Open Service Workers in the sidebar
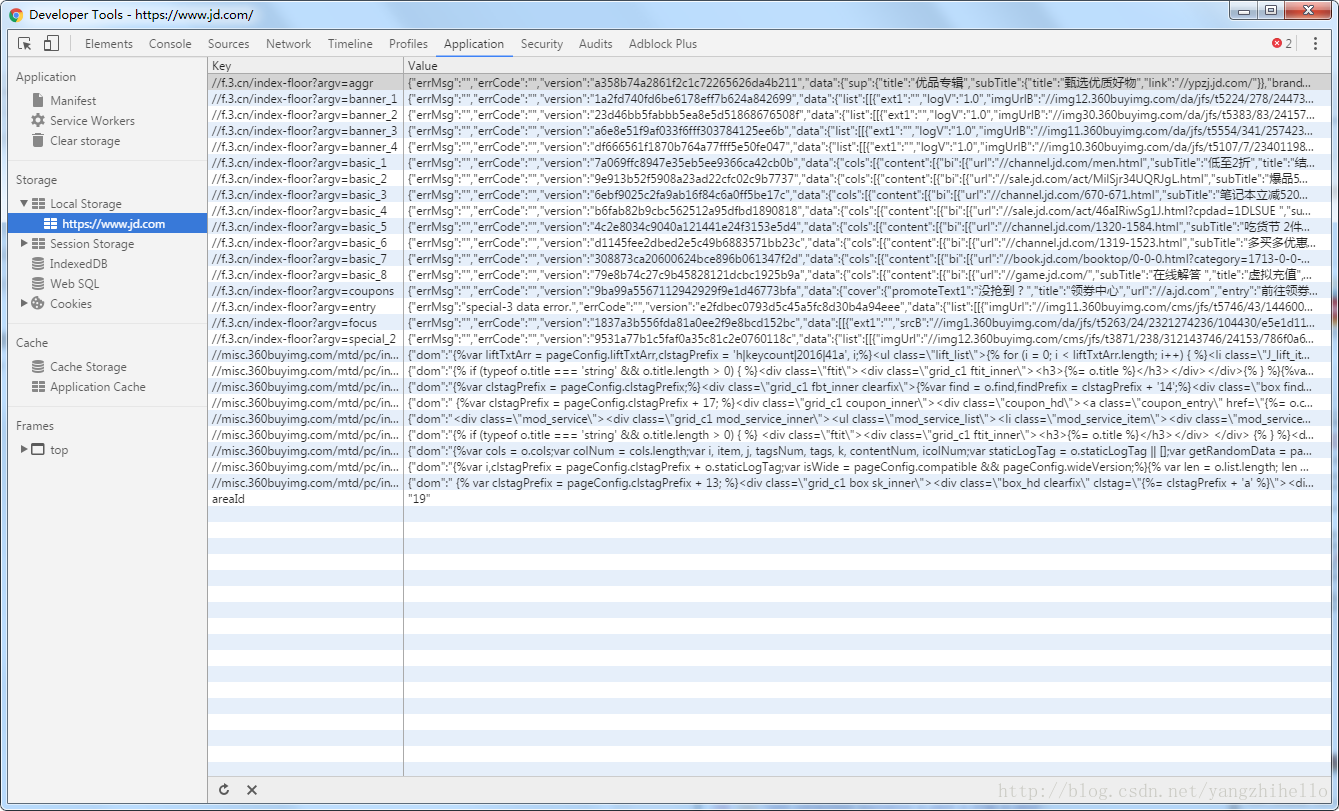 [92, 121]
